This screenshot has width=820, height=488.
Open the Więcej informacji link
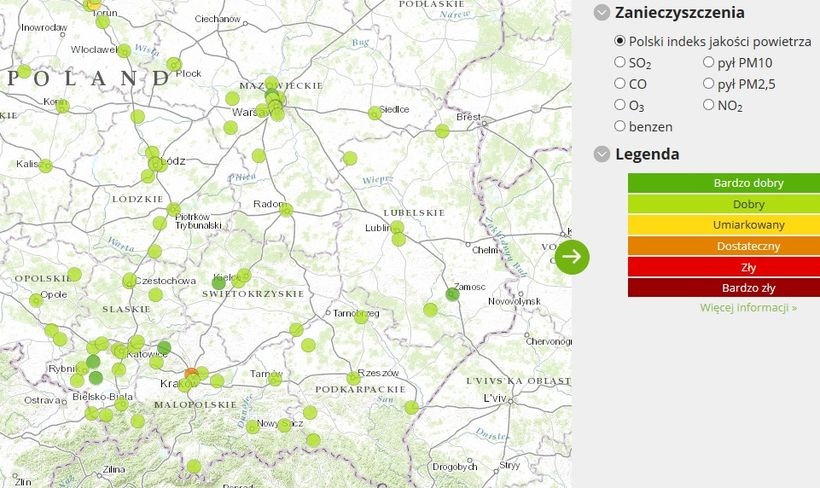[748, 307]
